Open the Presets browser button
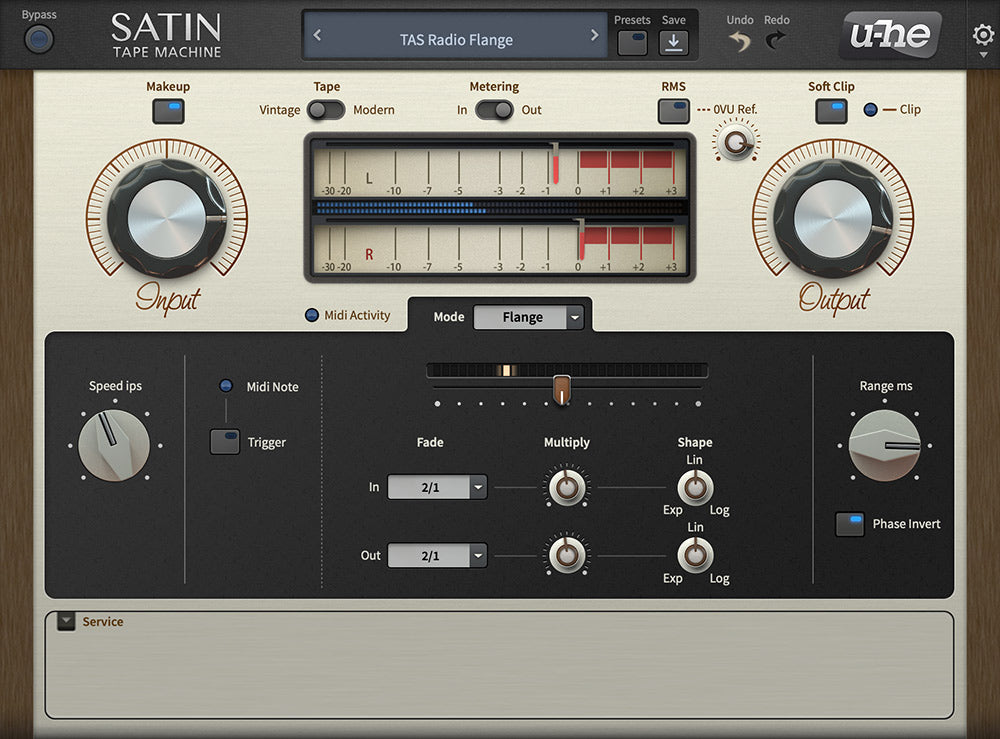The image size is (1000, 739). point(632,43)
